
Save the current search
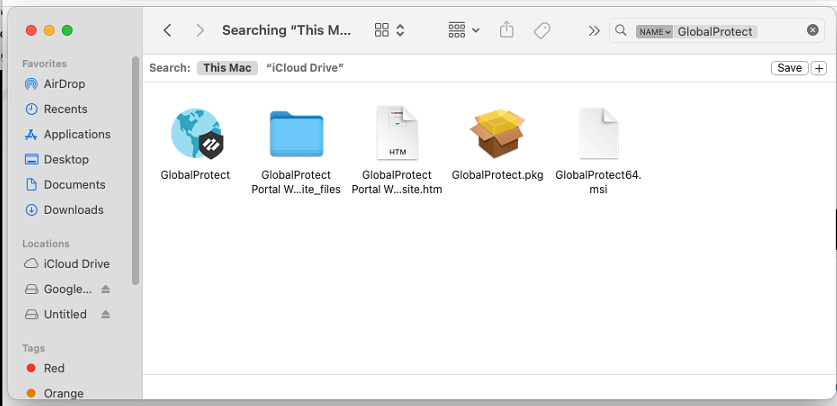click(x=789, y=68)
